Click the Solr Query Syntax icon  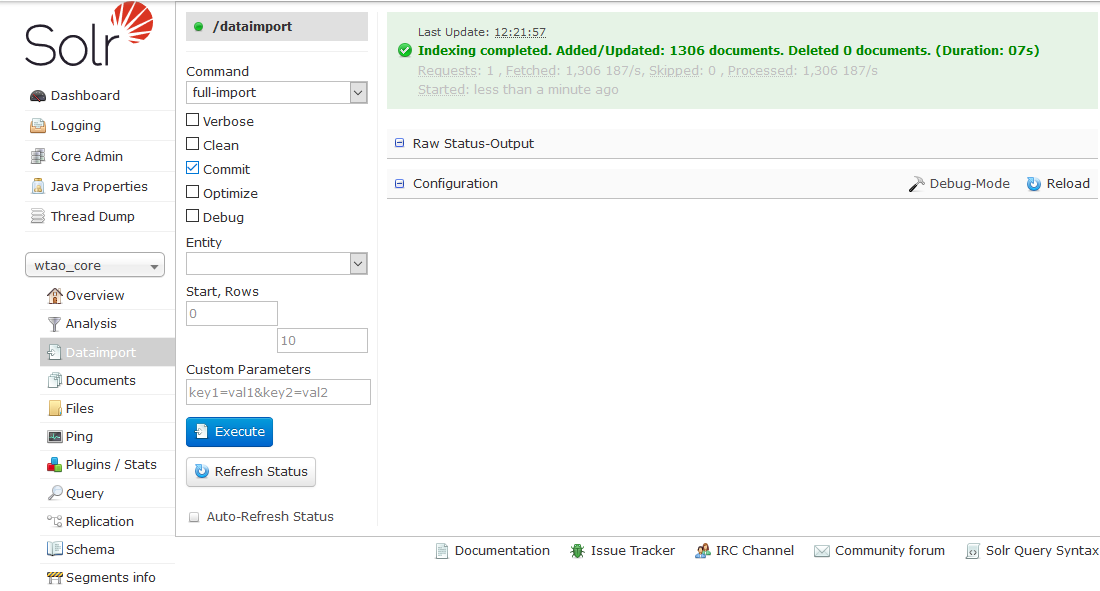click(x=972, y=551)
